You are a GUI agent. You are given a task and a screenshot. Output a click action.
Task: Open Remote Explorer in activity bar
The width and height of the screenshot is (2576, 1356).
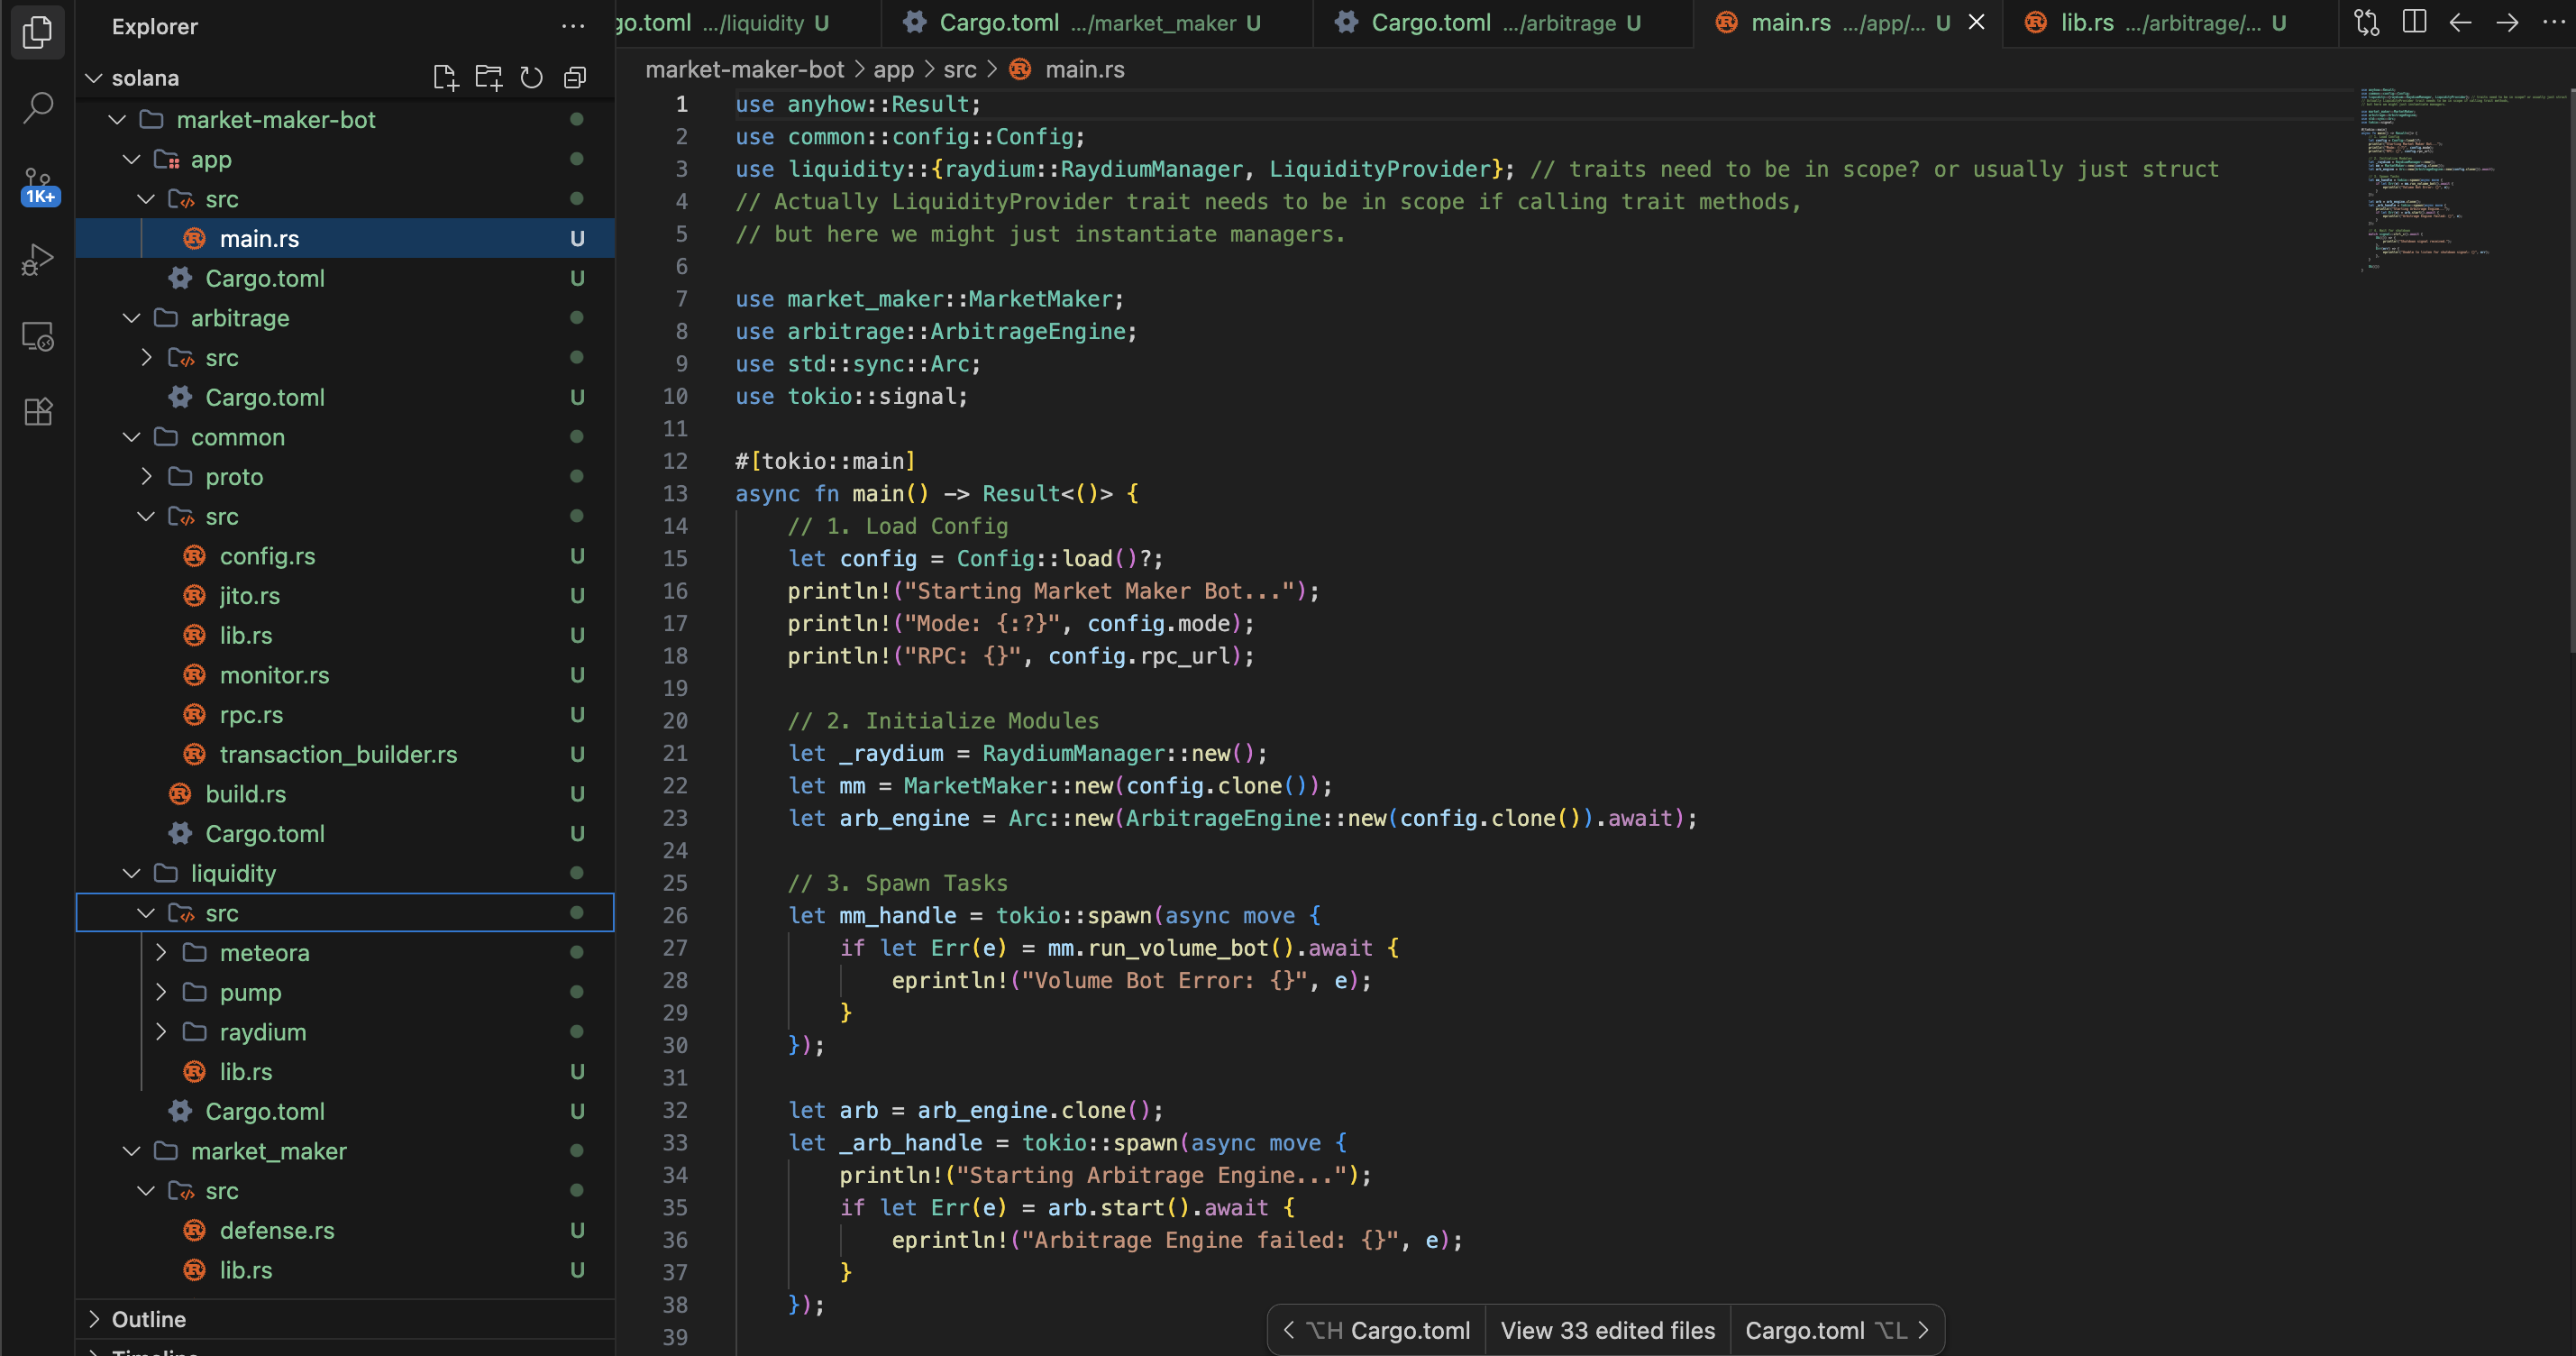[x=37, y=336]
